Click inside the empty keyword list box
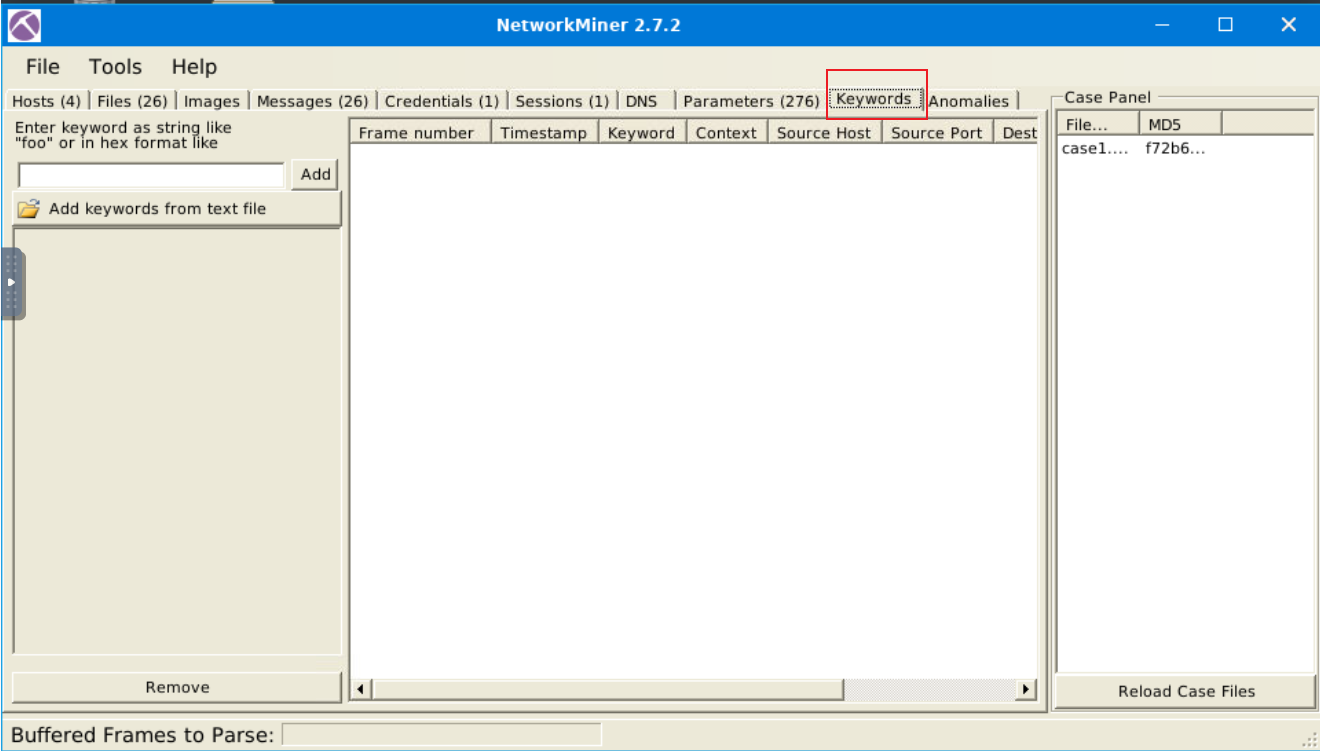The image size is (1320, 751). [177, 441]
